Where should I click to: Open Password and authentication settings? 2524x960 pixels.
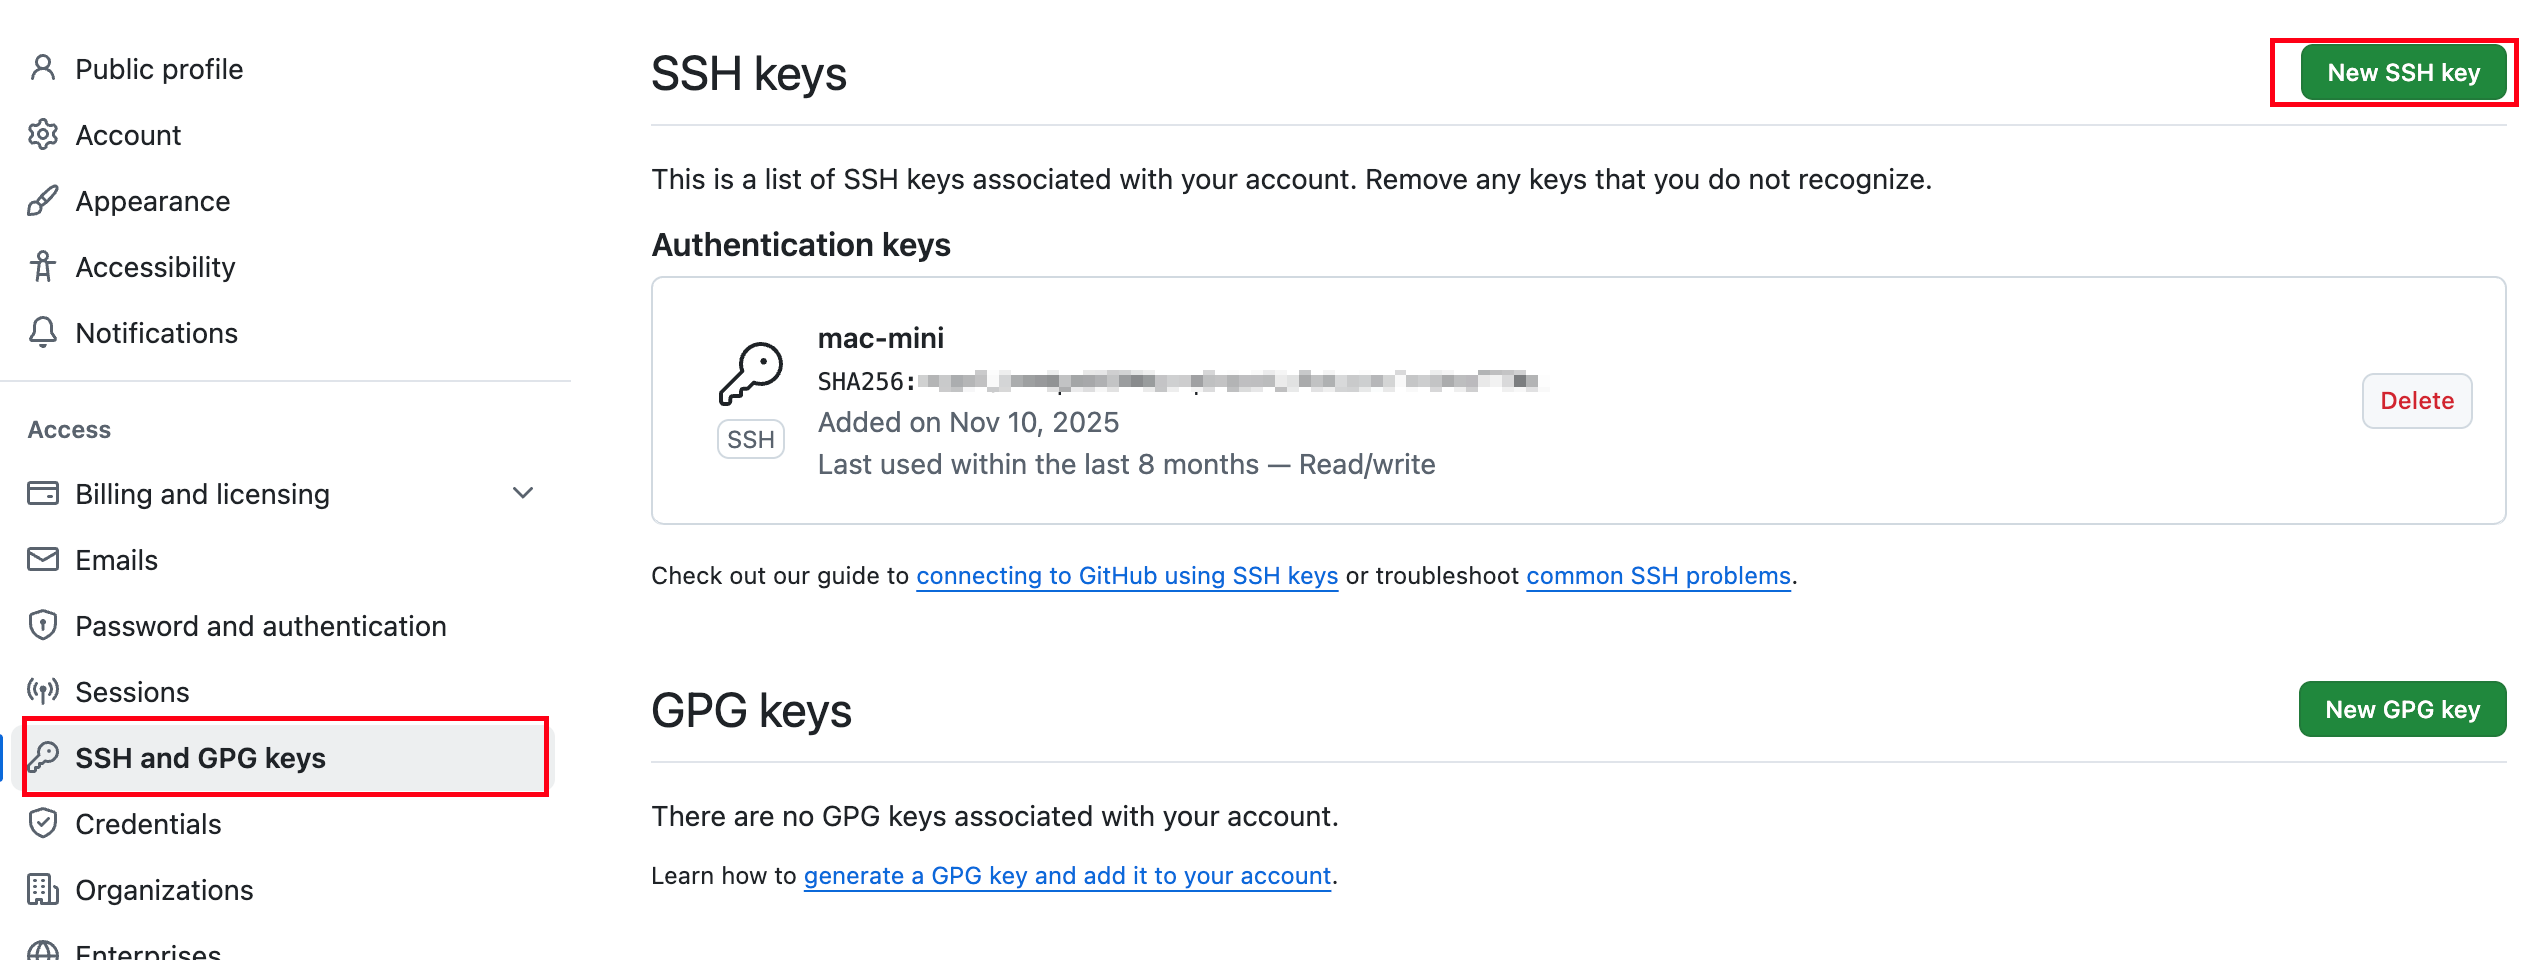pyautogui.click(x=260, y=625)
